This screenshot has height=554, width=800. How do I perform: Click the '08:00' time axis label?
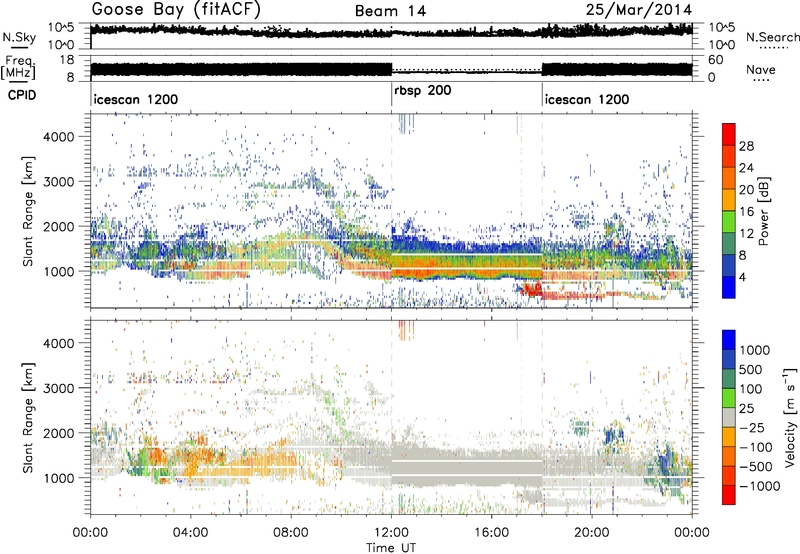tap(291, 533)
